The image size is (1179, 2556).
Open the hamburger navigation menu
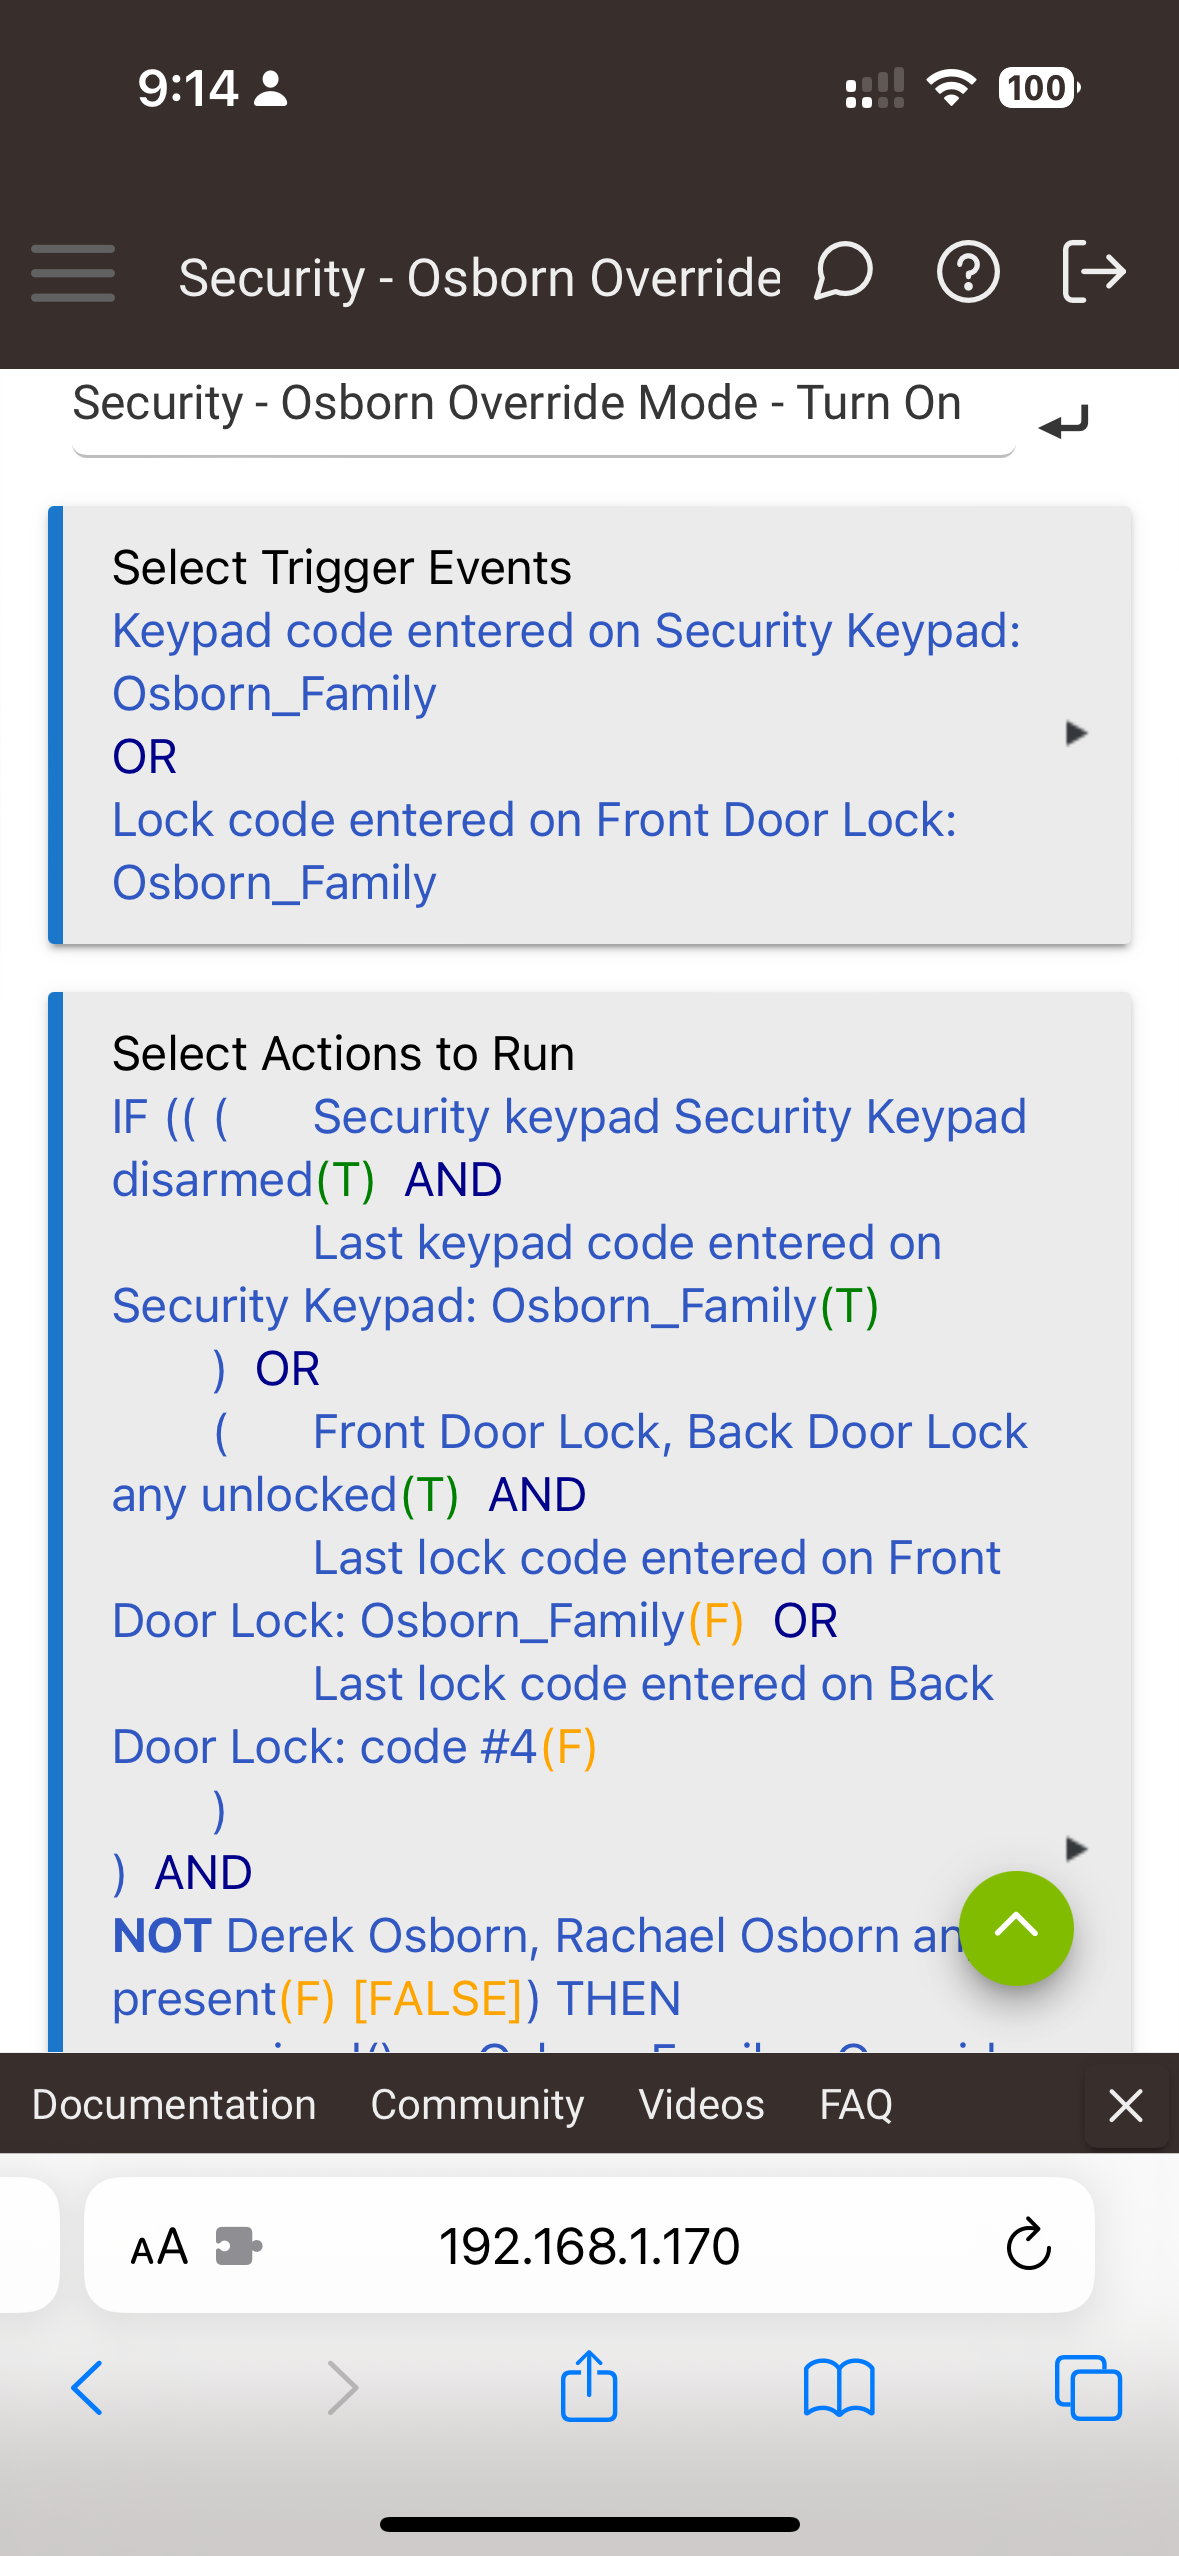pos(73,273)
